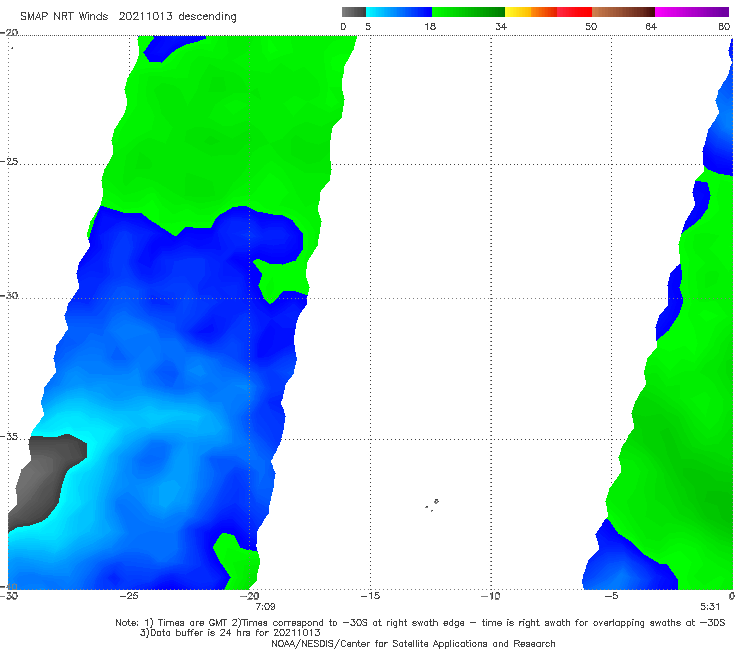The image size is (740, 650).
Task: Click the title text 'SMAP NRT Winds 20211013 descending'
Action: click(128, 16)
